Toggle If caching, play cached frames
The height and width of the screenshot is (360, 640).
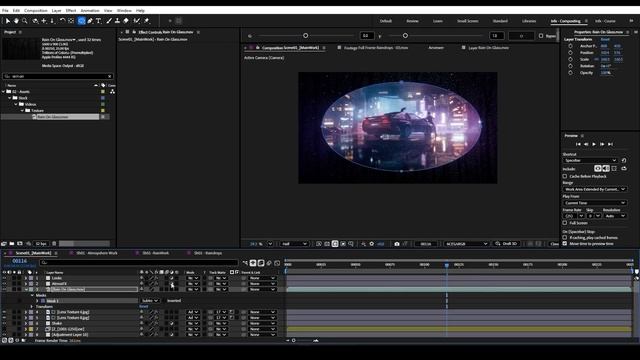point(565,238)
